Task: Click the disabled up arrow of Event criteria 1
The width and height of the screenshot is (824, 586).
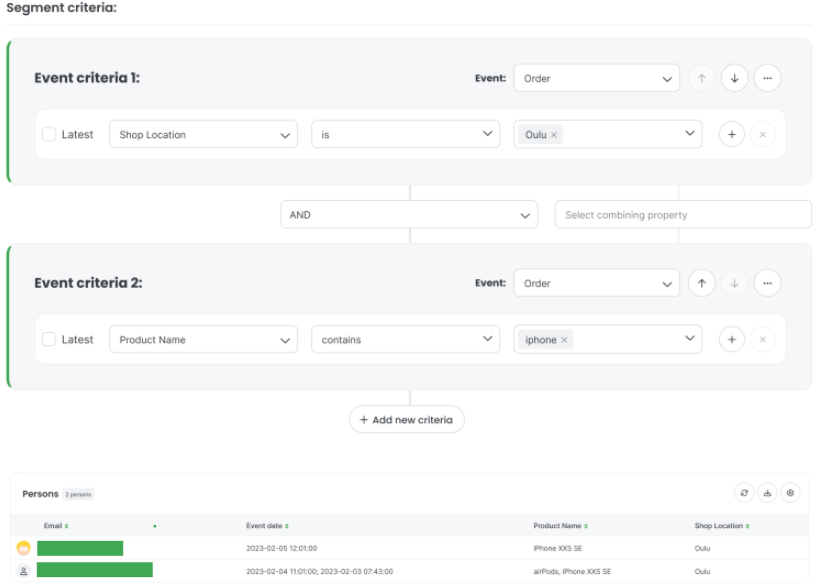Action: point(702,78)
